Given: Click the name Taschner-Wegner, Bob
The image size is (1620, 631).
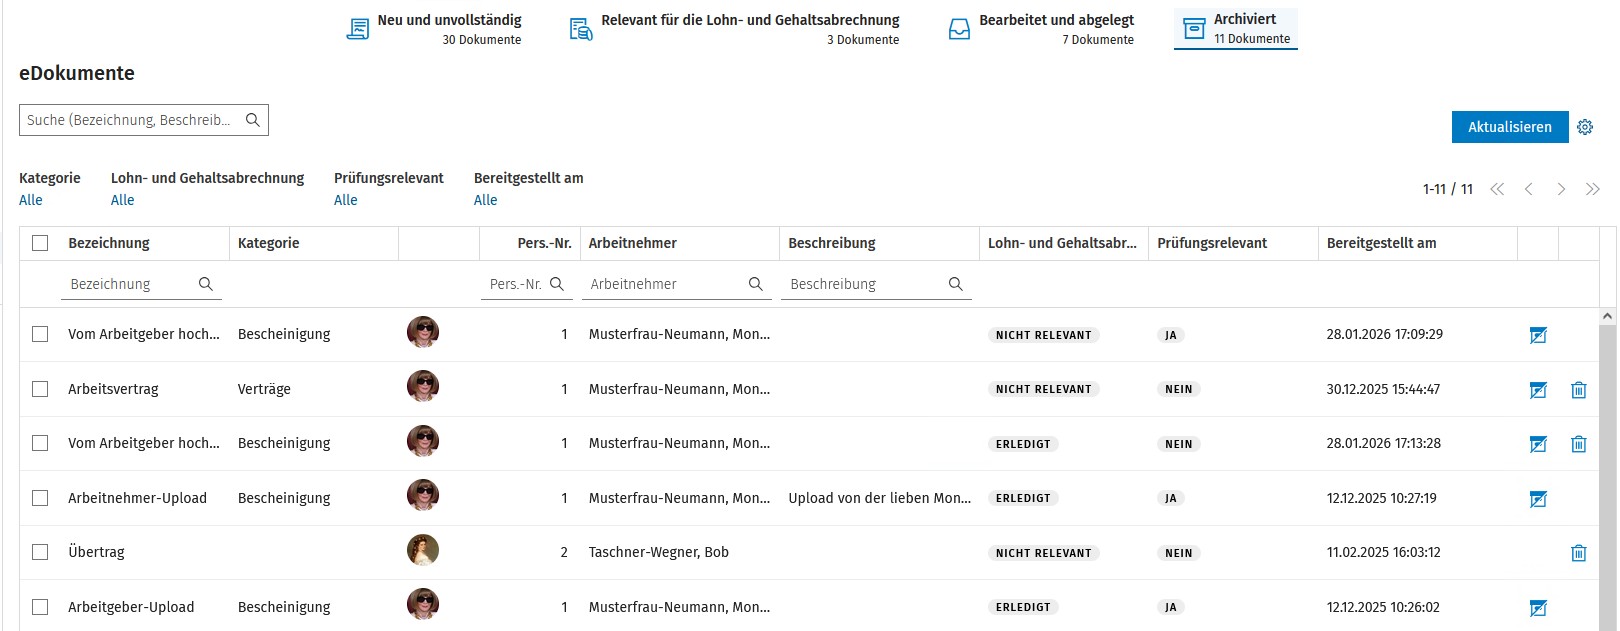Looking at the screenshot, I should pyautogui.click(x=659, y=552).
